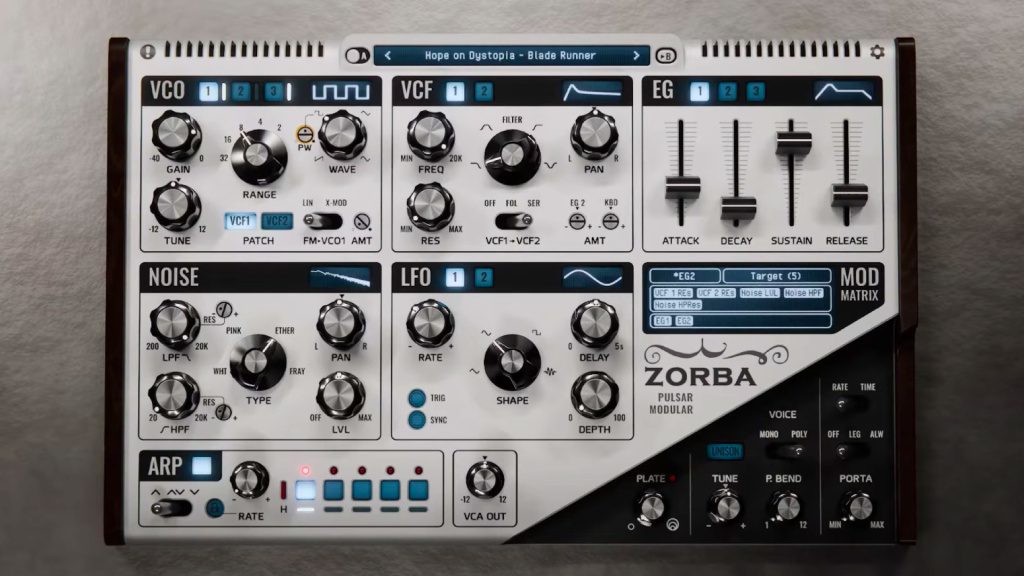Click the PW pulse width mini knob

pyautogui.click(x=305, y=135)
